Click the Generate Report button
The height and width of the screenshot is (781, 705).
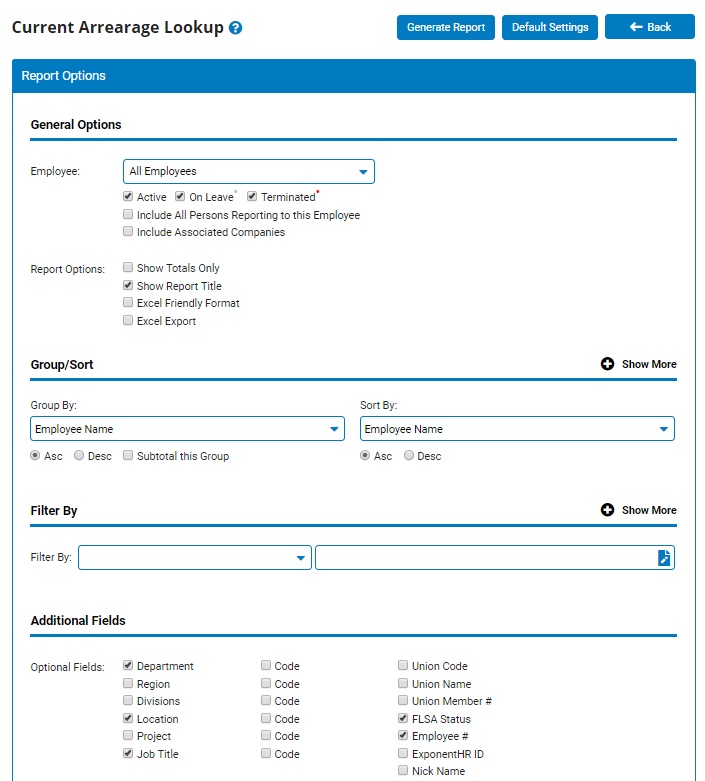click(445, 27)
